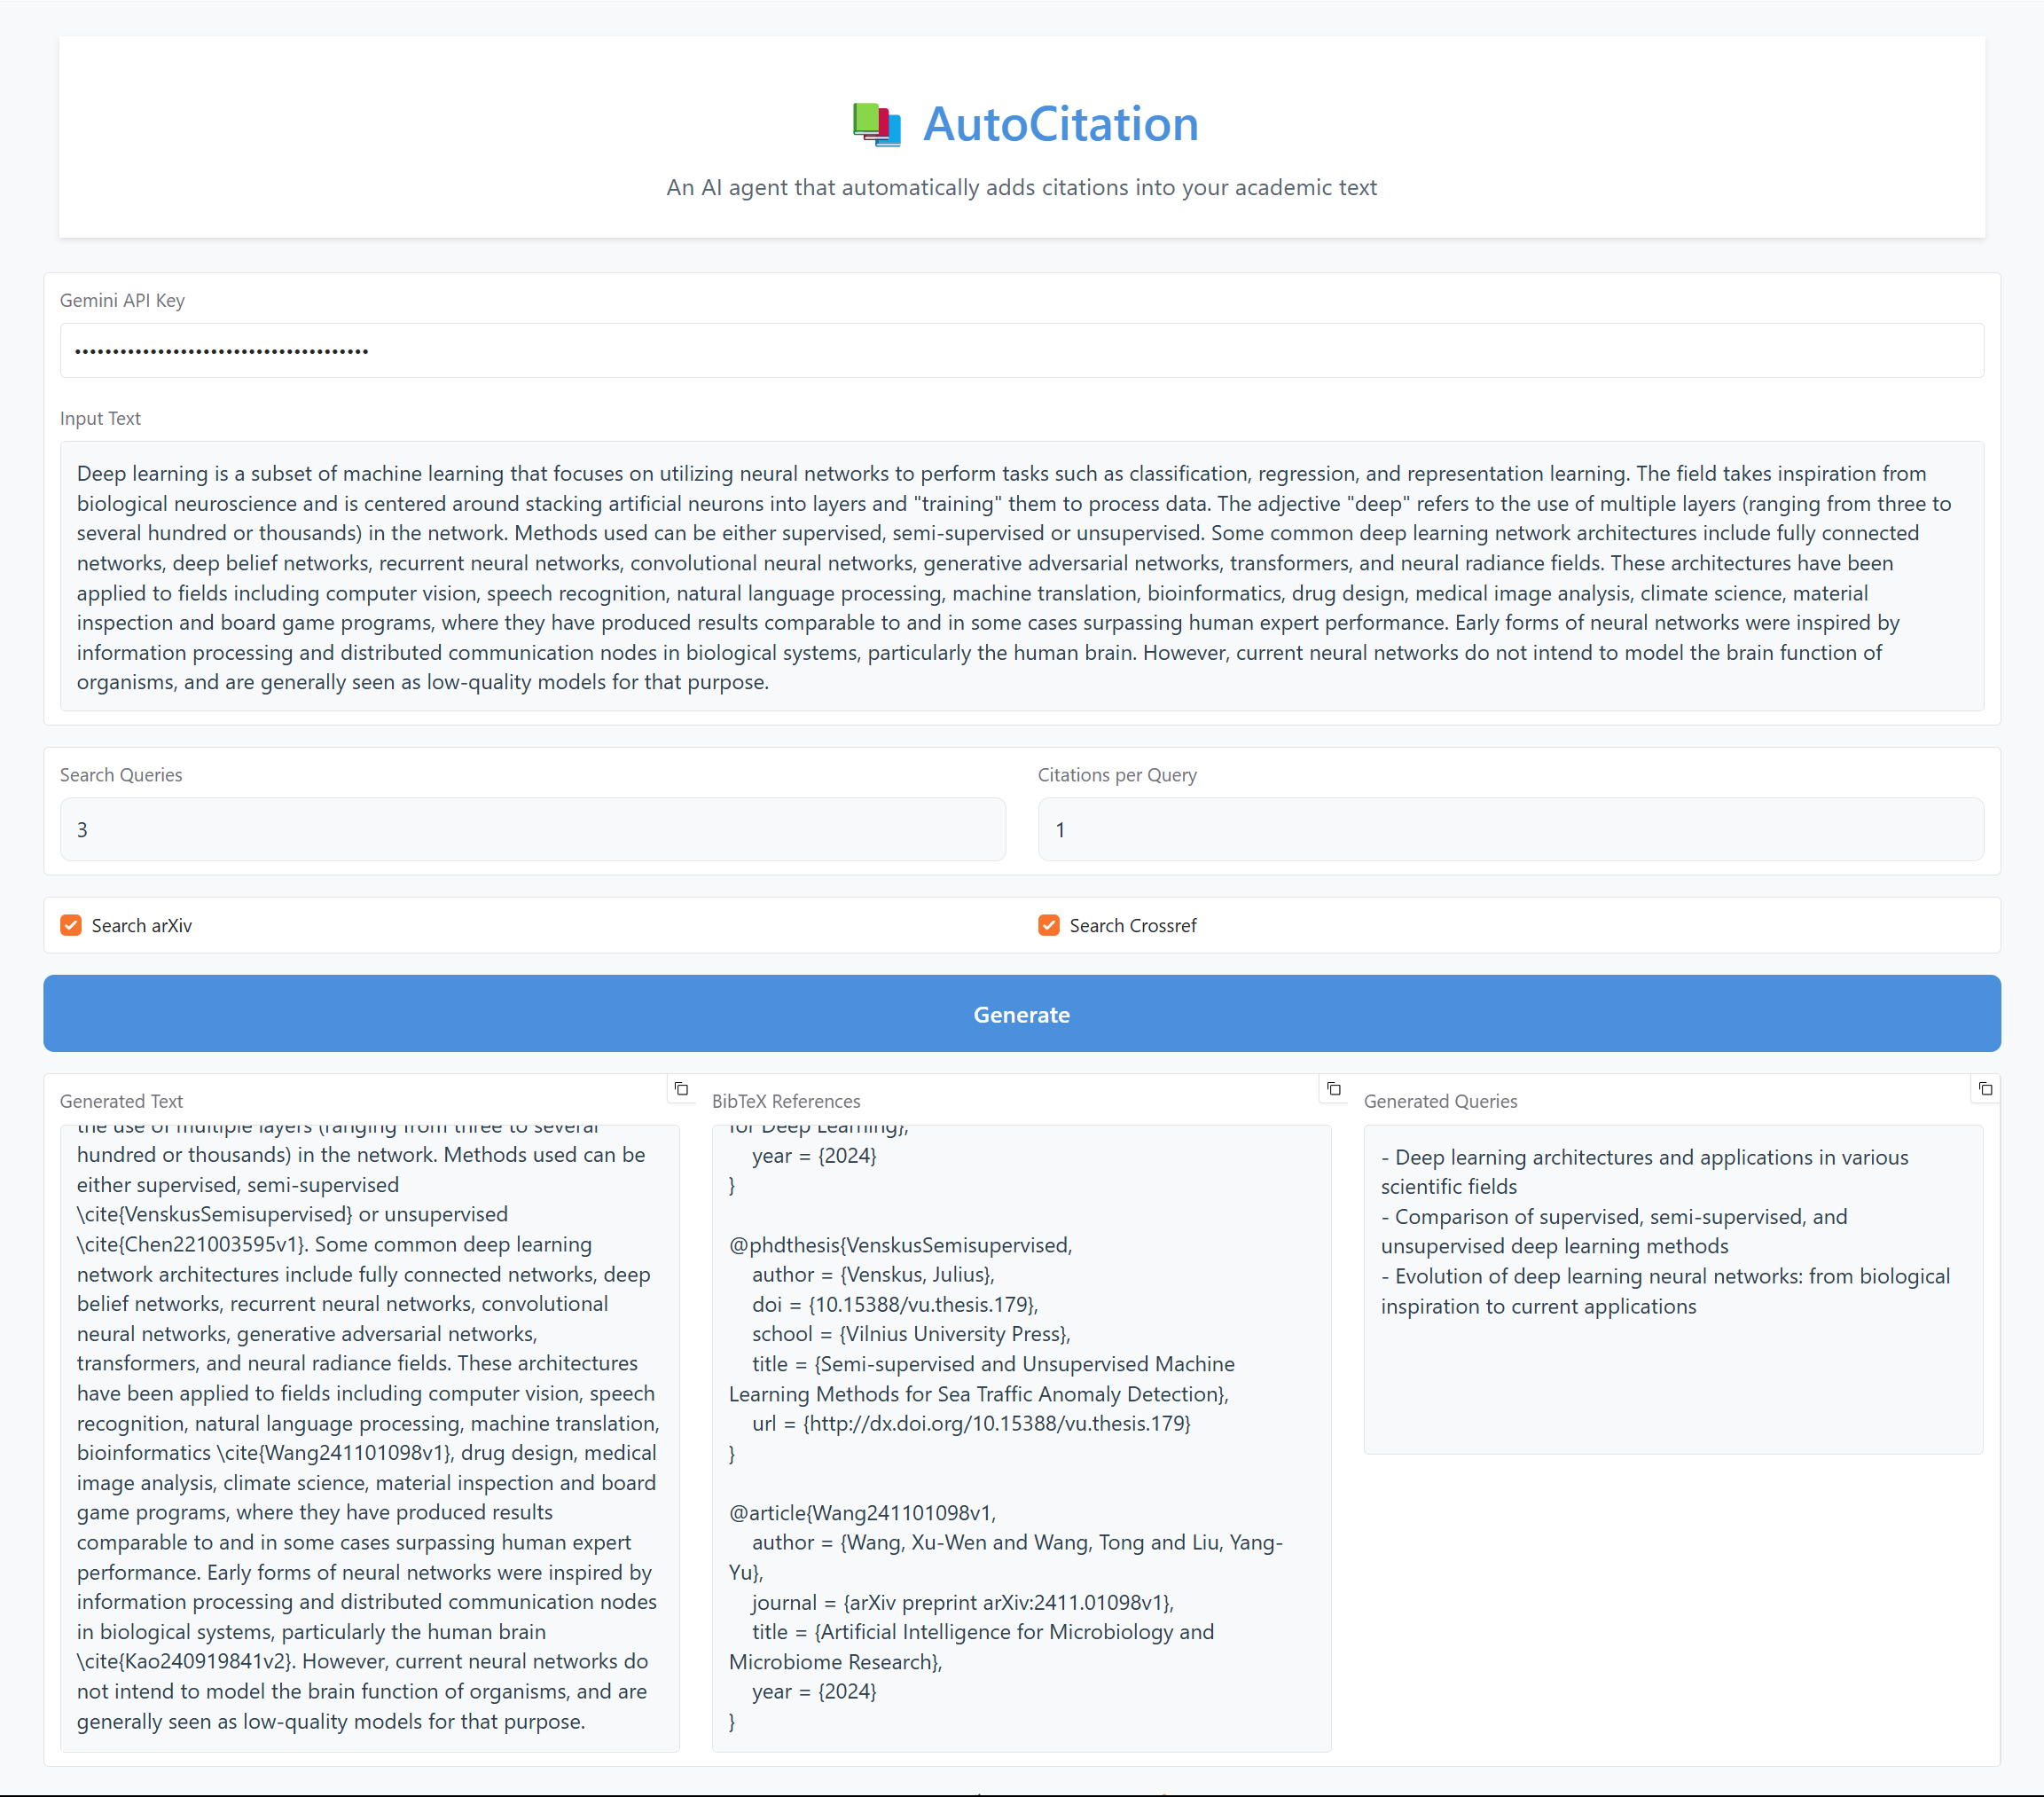Image resolution: width=2044 pixels, height=1797 pixels.
Task: Click "BibTeX References" panel label
Action: pos(786,1101)
